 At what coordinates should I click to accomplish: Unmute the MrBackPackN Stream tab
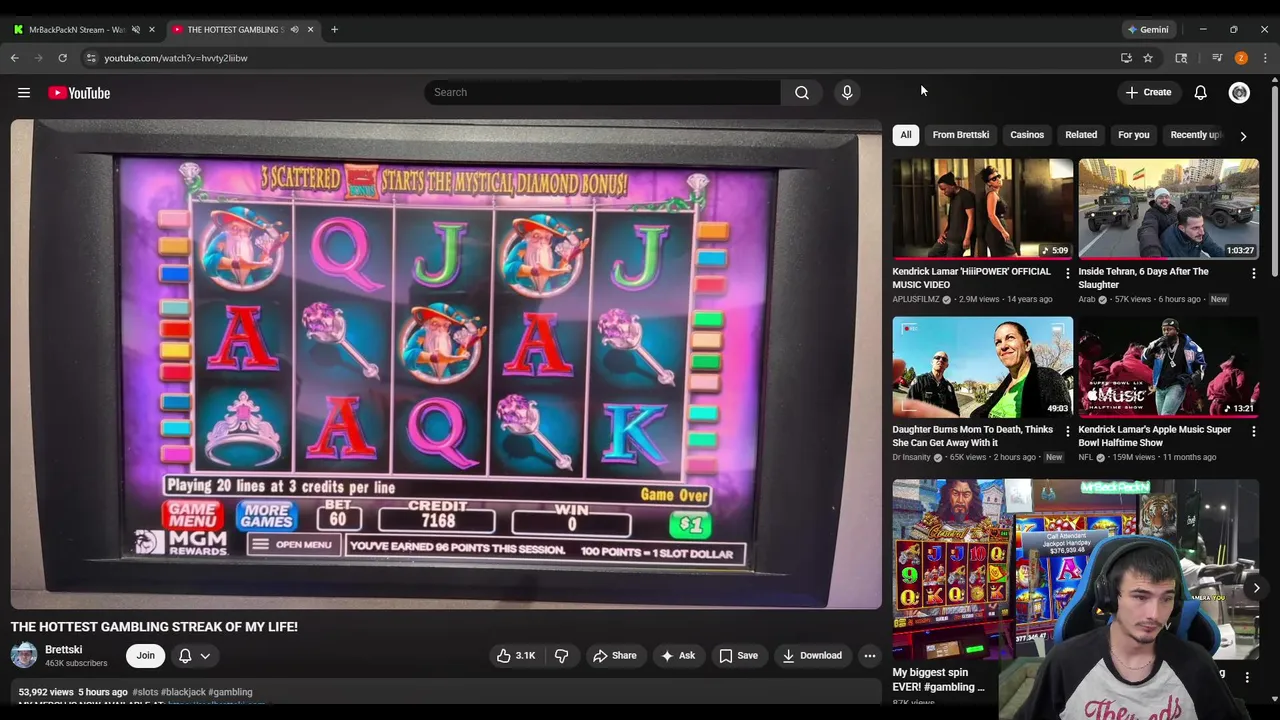(136, 30)
